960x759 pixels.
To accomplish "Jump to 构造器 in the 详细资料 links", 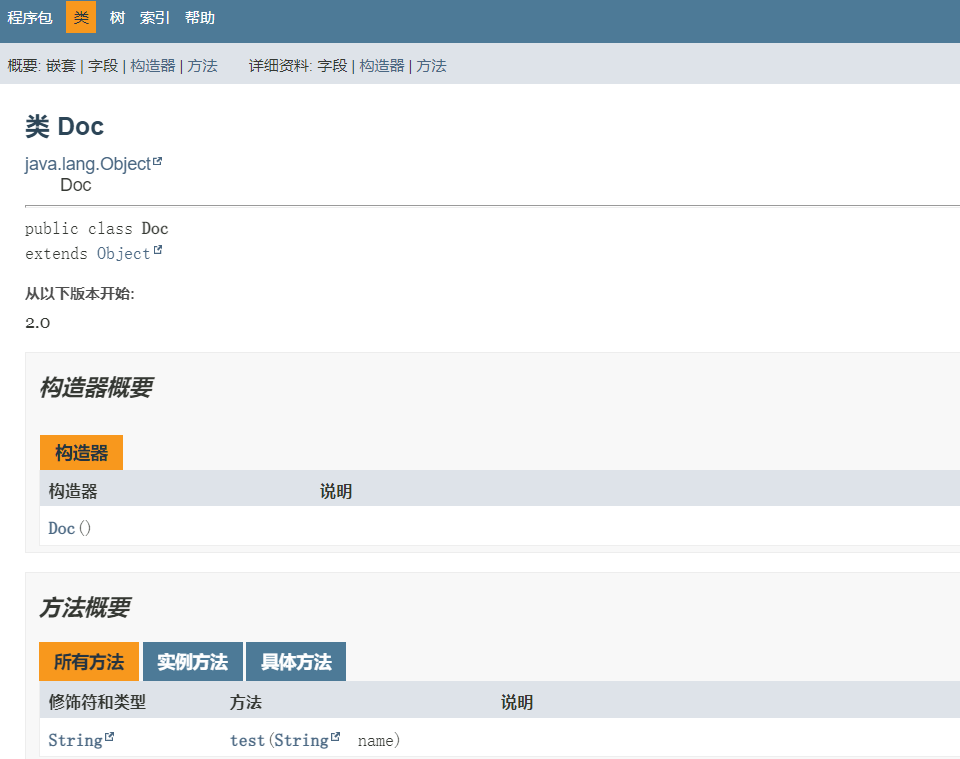I will click(x=381, y=65).
